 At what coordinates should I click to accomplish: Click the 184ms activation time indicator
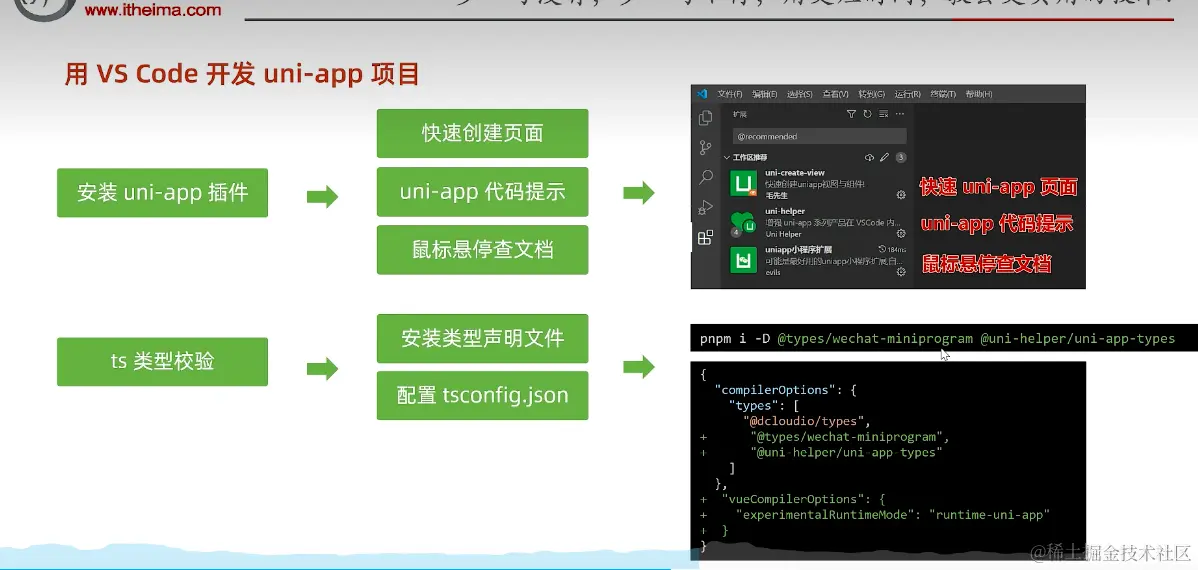click(892, 250)
